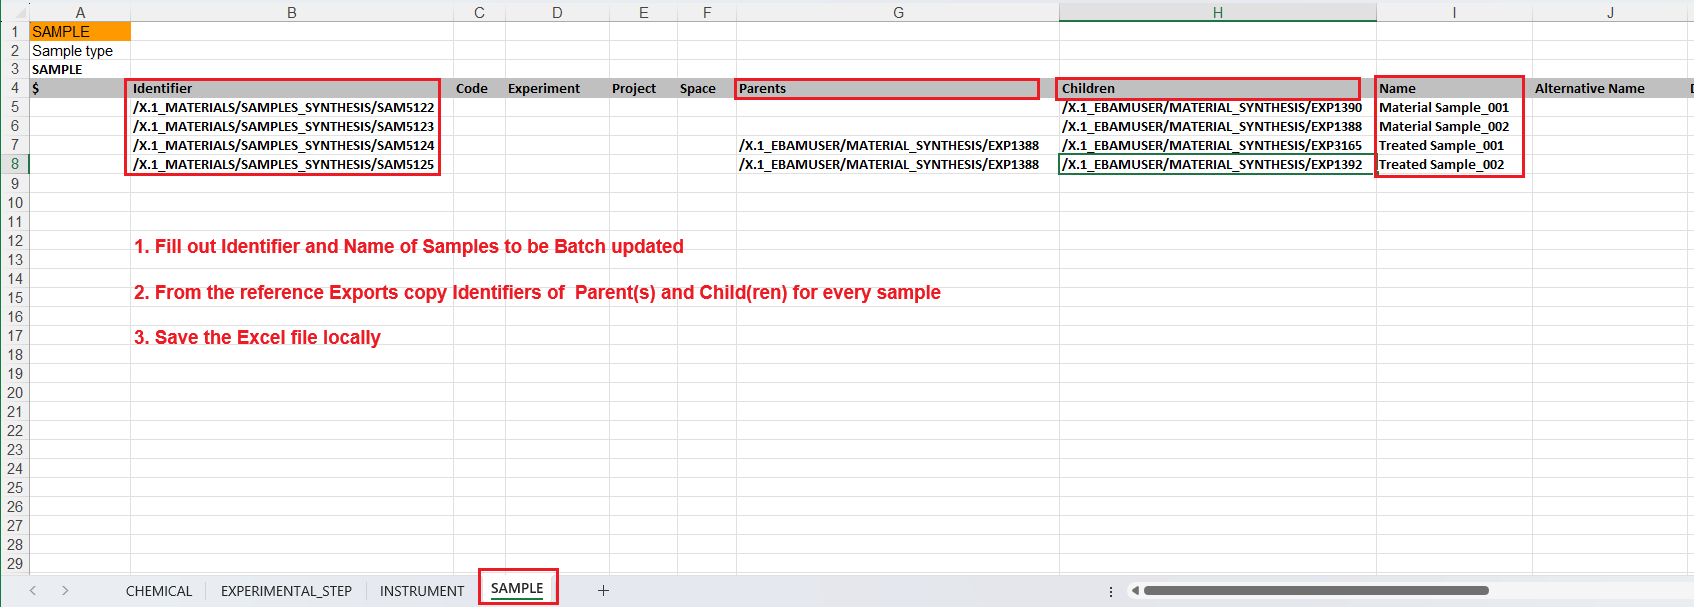
Task: Click the Sample type cell
Action: [80, 51]
